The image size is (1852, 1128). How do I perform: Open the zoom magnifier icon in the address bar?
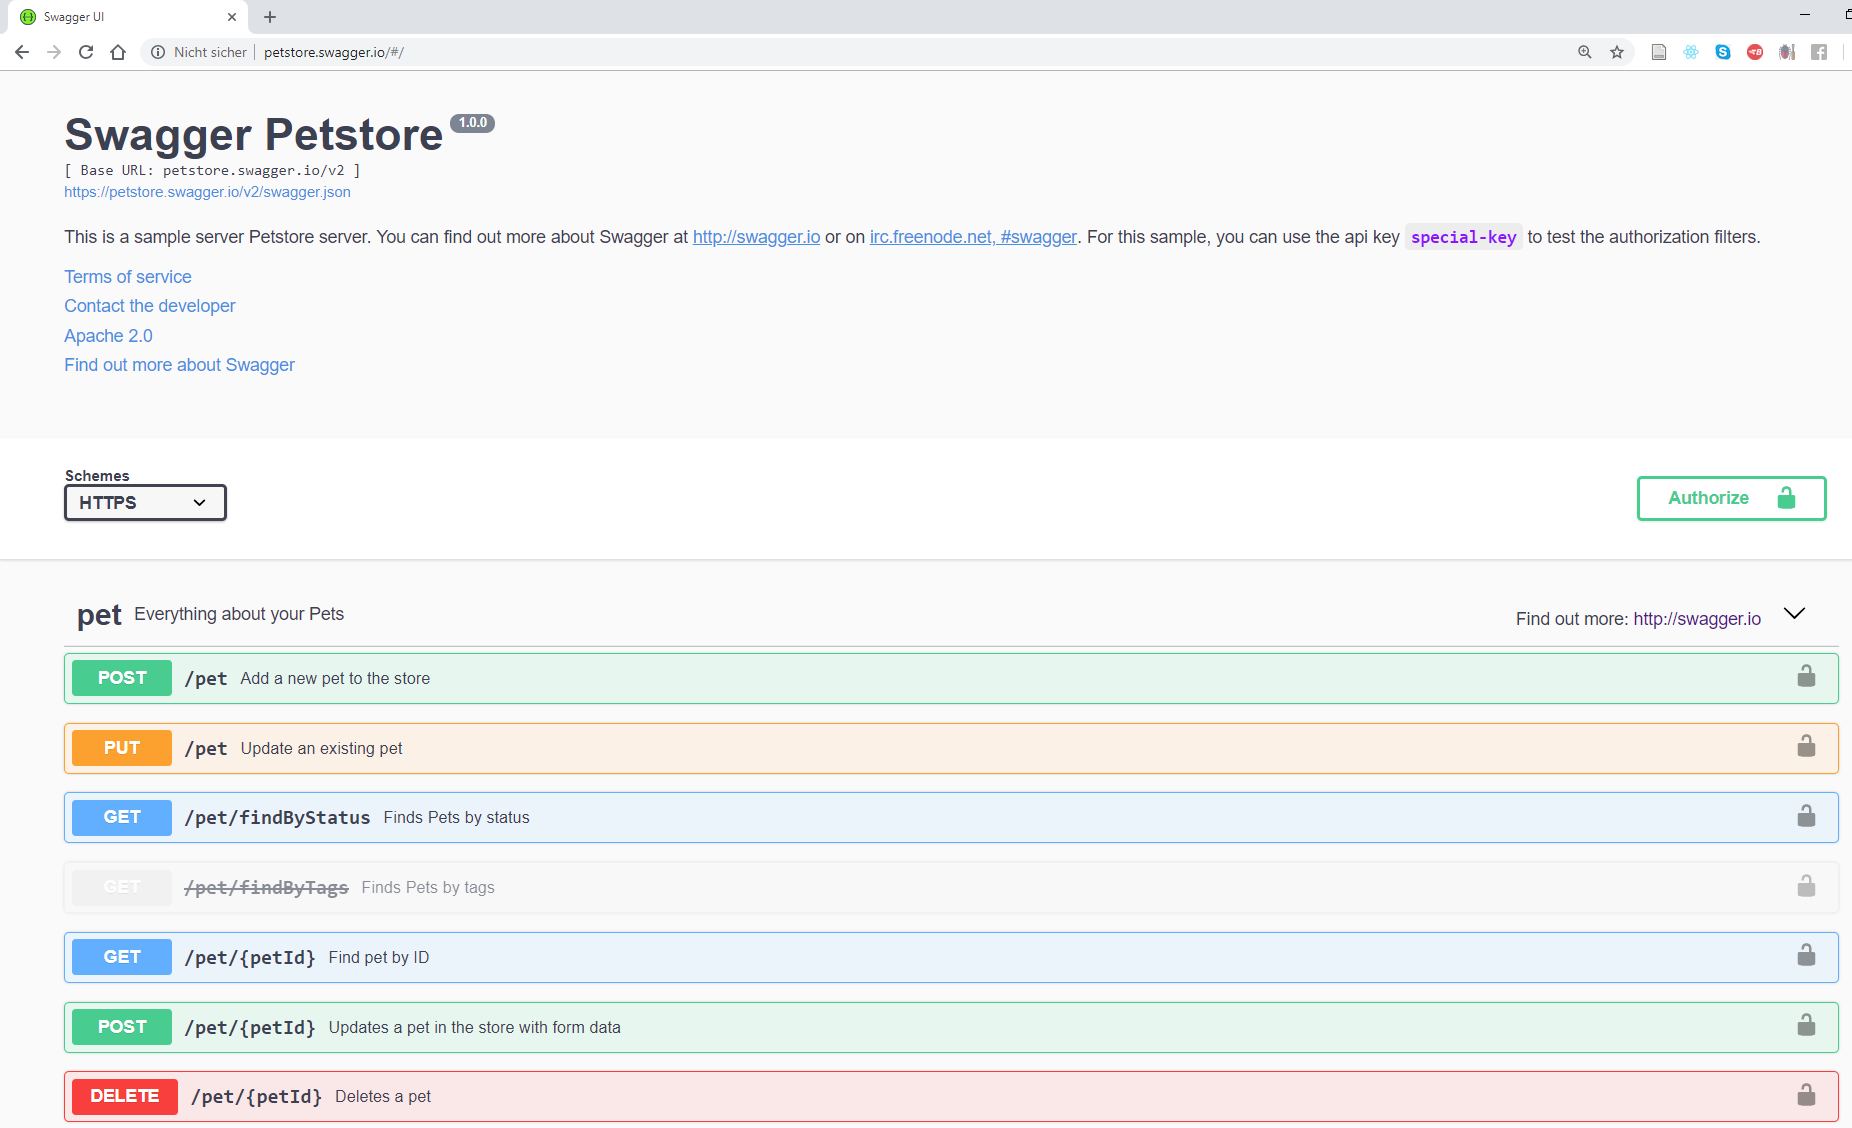click(x=1585, y=52)
